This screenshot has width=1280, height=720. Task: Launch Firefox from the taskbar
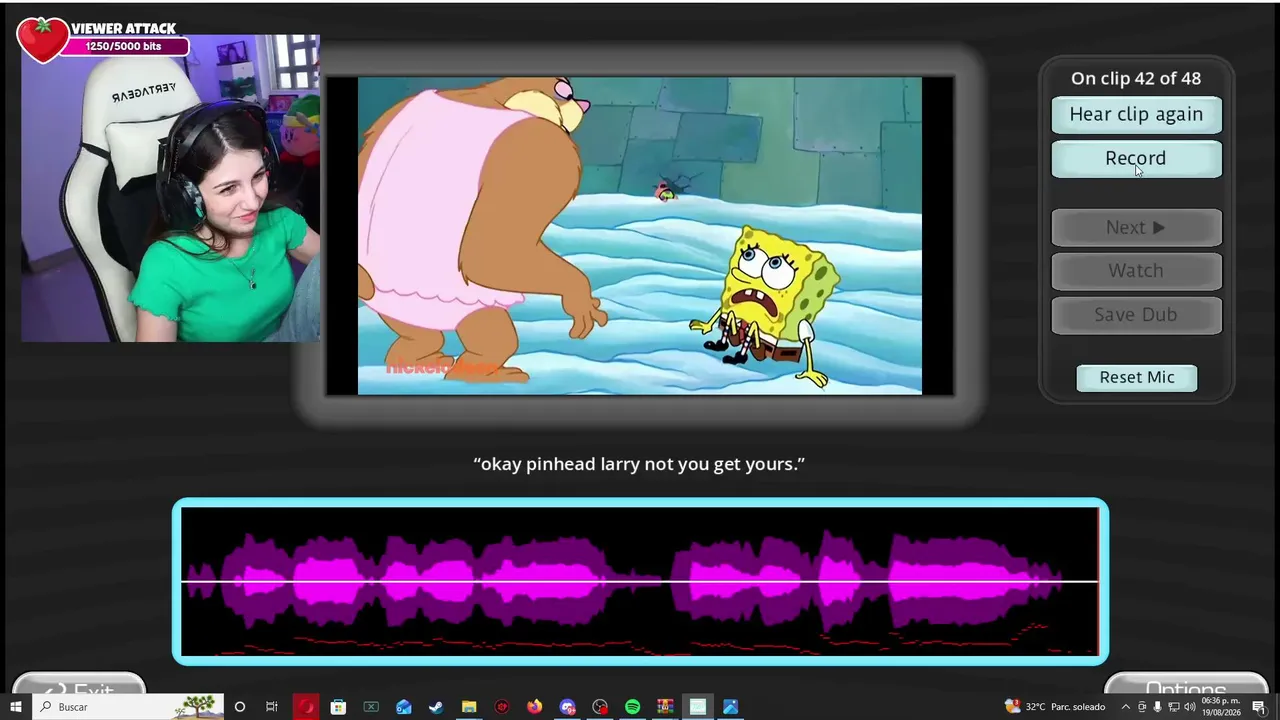coord(535,707)
